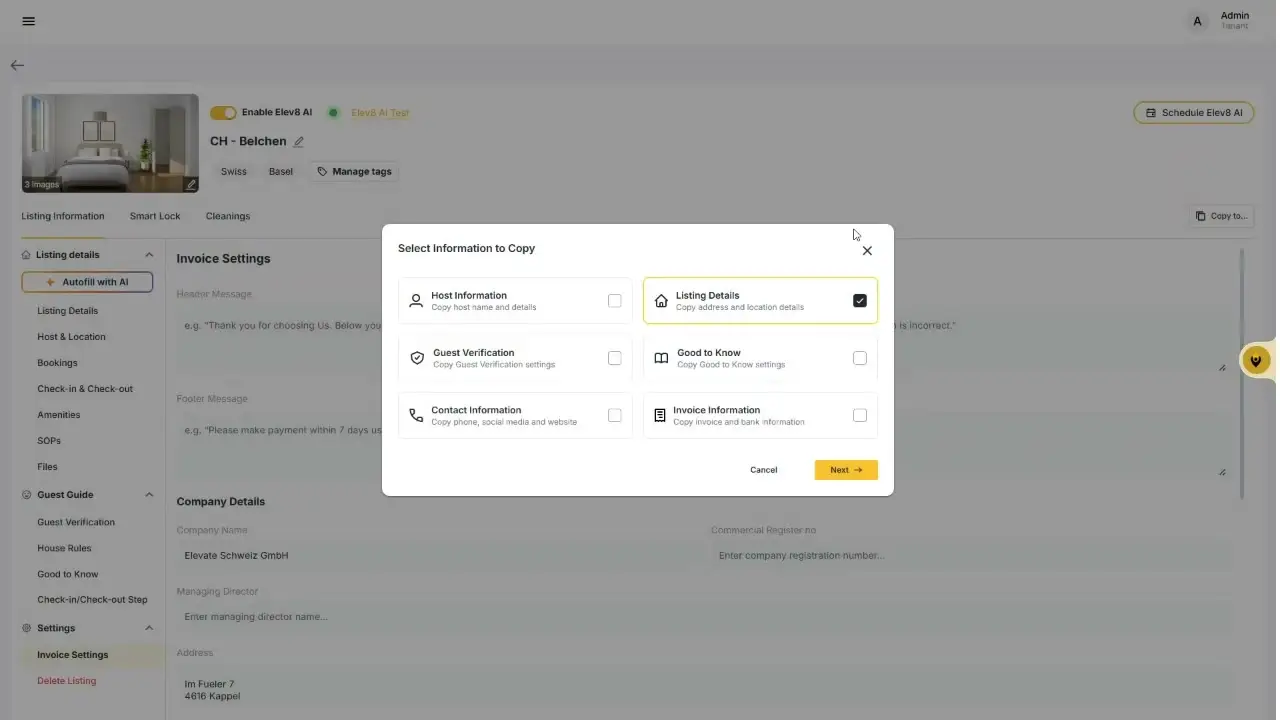
Task: Click the Host Information person icon
Action: tap(416, 301)
